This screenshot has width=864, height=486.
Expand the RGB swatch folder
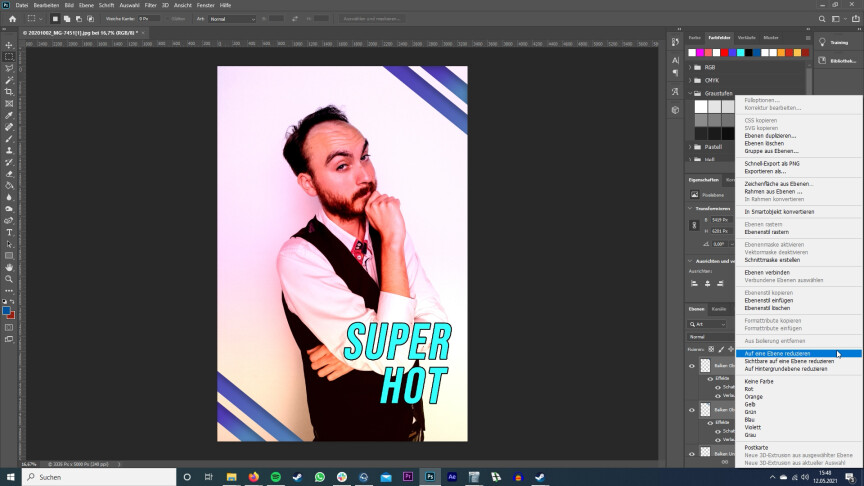690,67
